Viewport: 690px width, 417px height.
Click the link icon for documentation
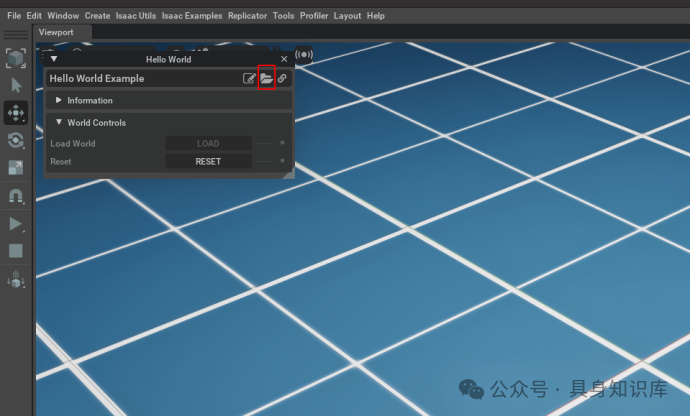click(282, 79)
